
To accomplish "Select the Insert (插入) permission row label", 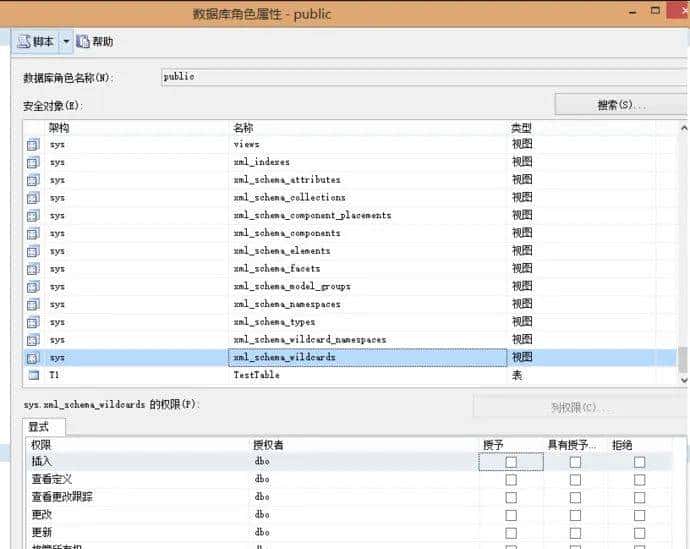I will (x=42, y=461).
